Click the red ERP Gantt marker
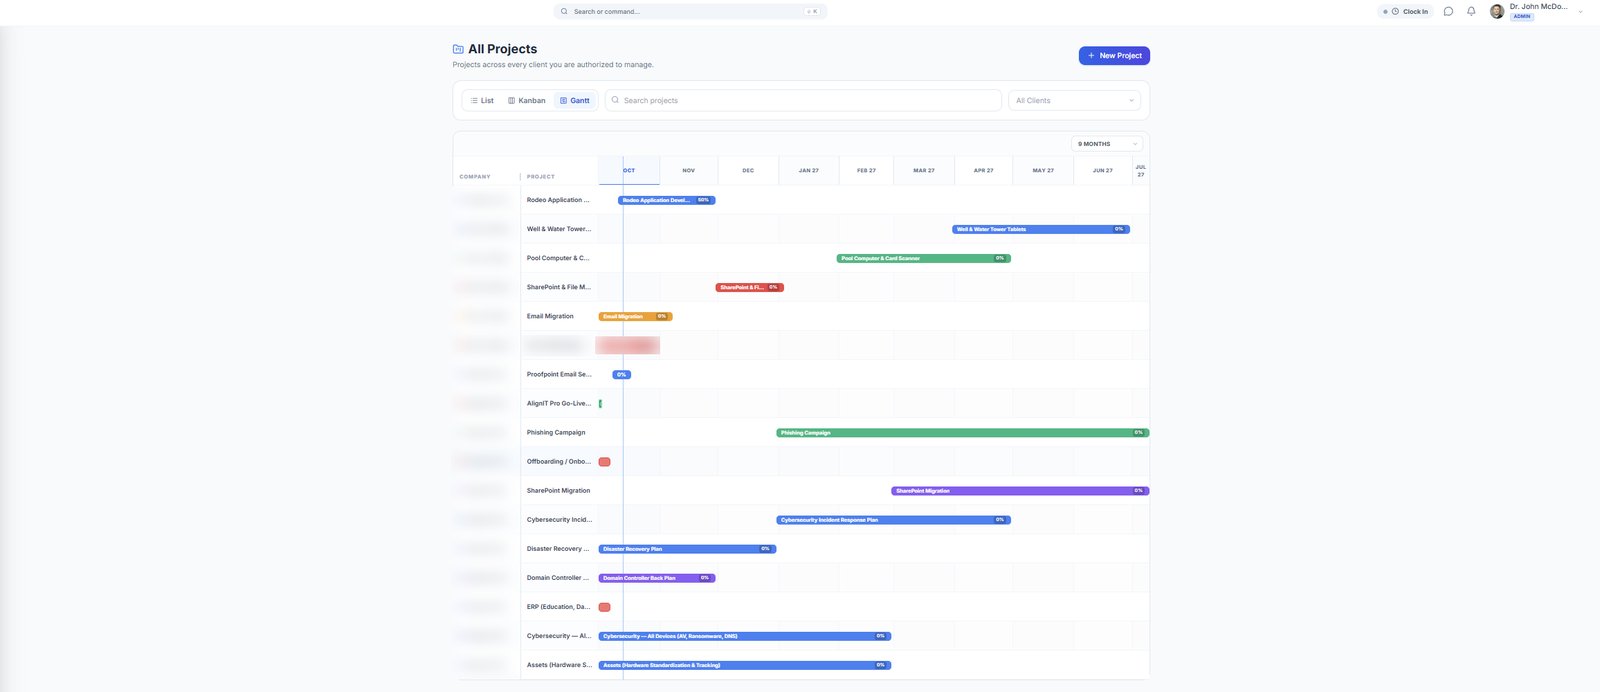 point(605,607)
